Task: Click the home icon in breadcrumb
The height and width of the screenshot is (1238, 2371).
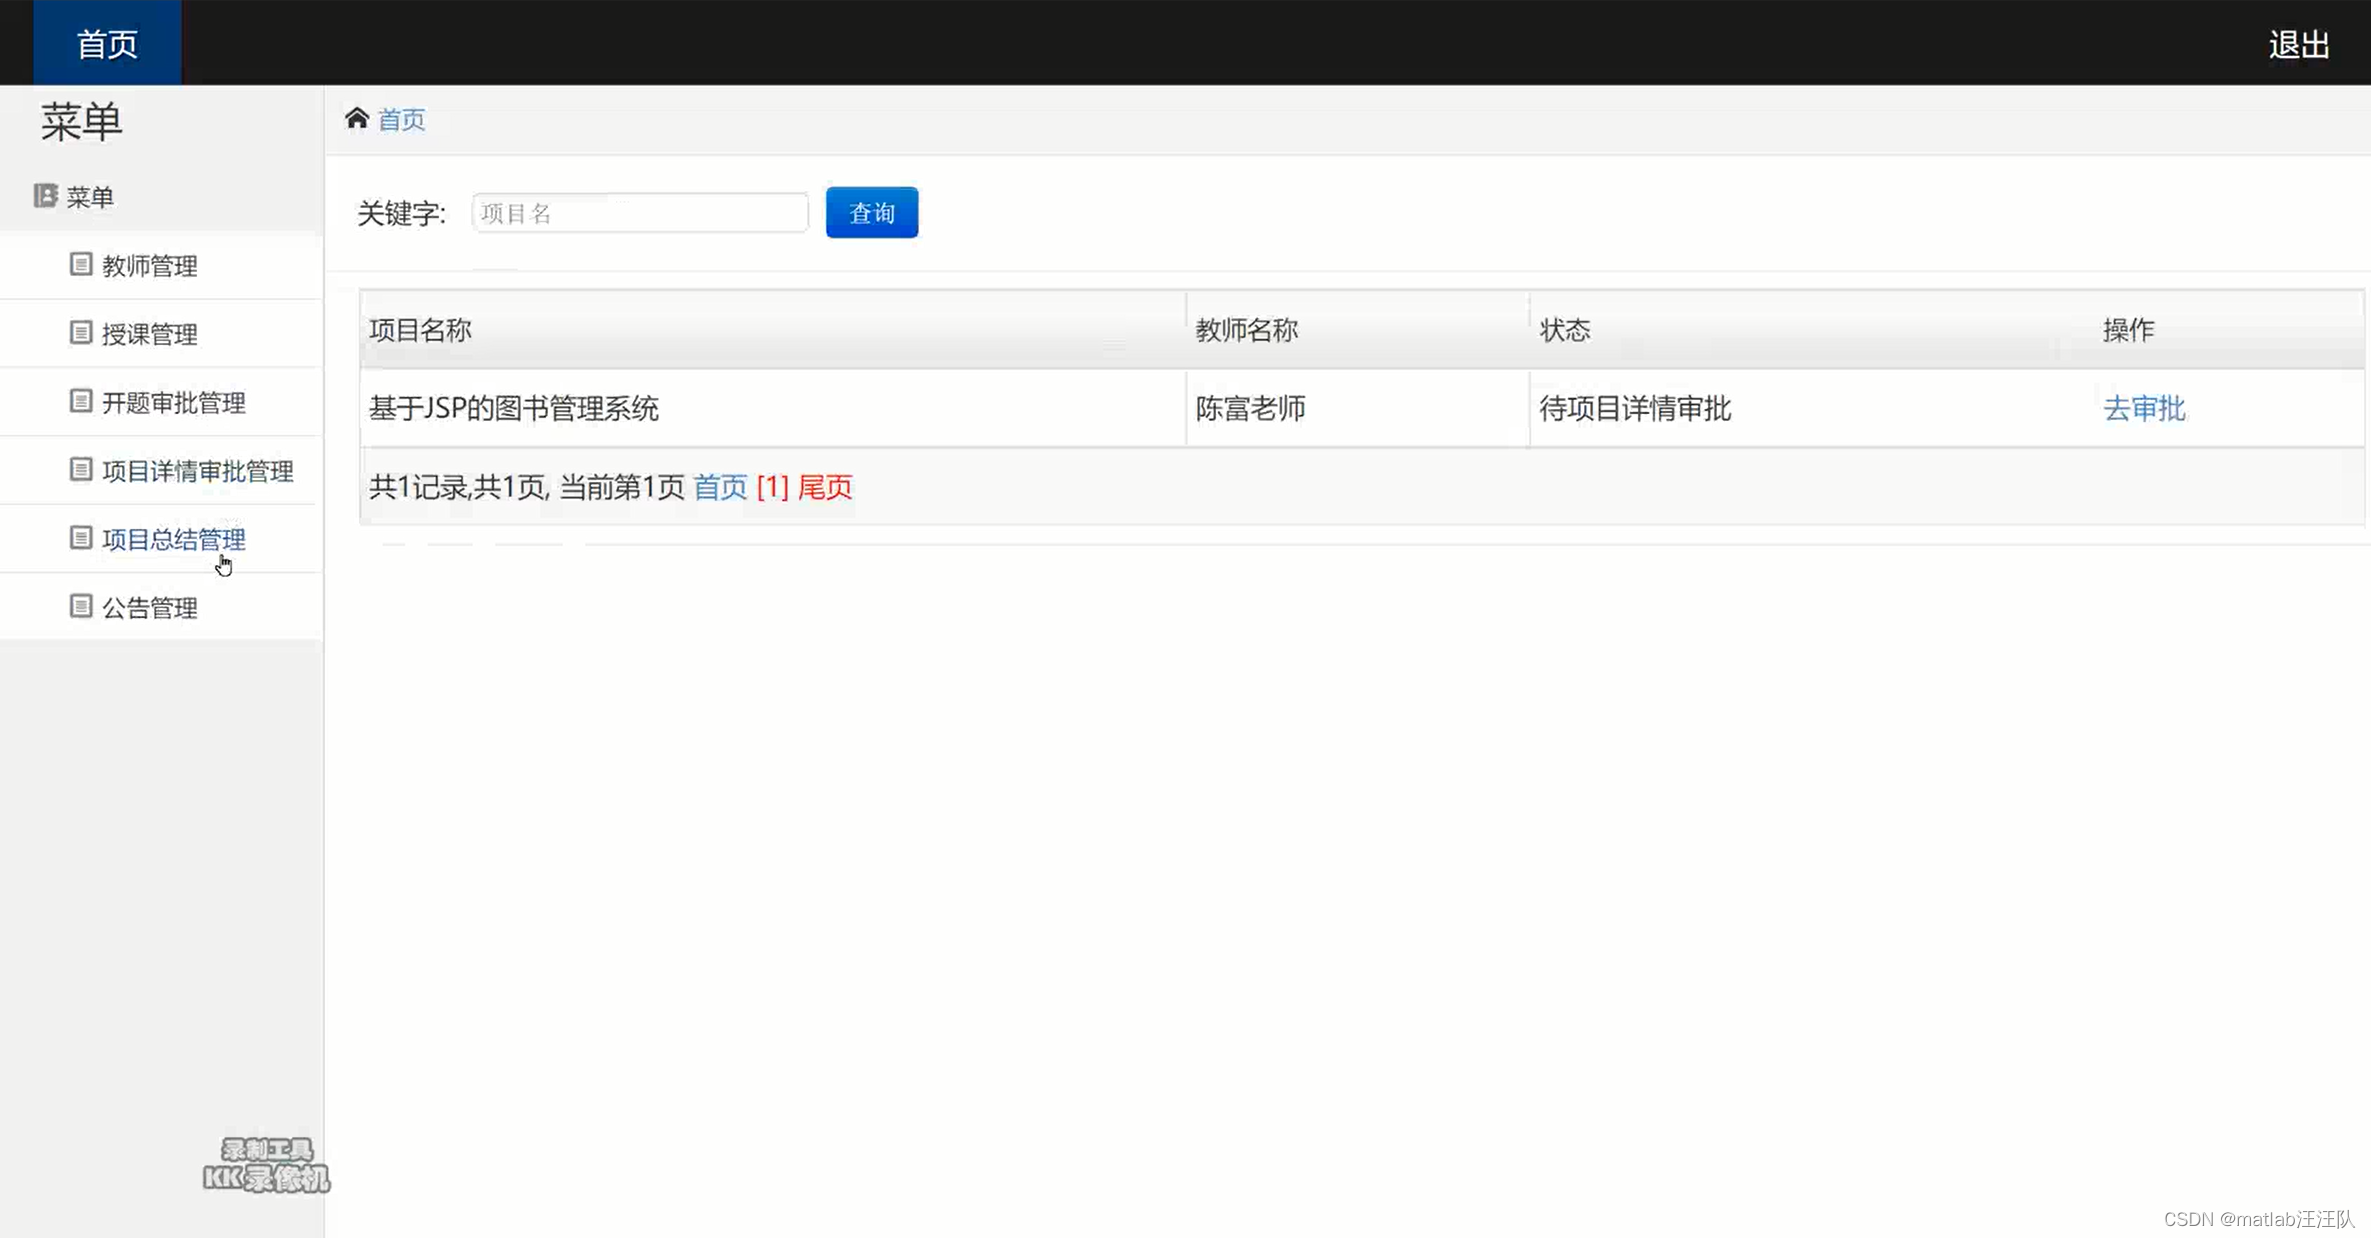Action: pyautogui.click(x=357, y=118)
